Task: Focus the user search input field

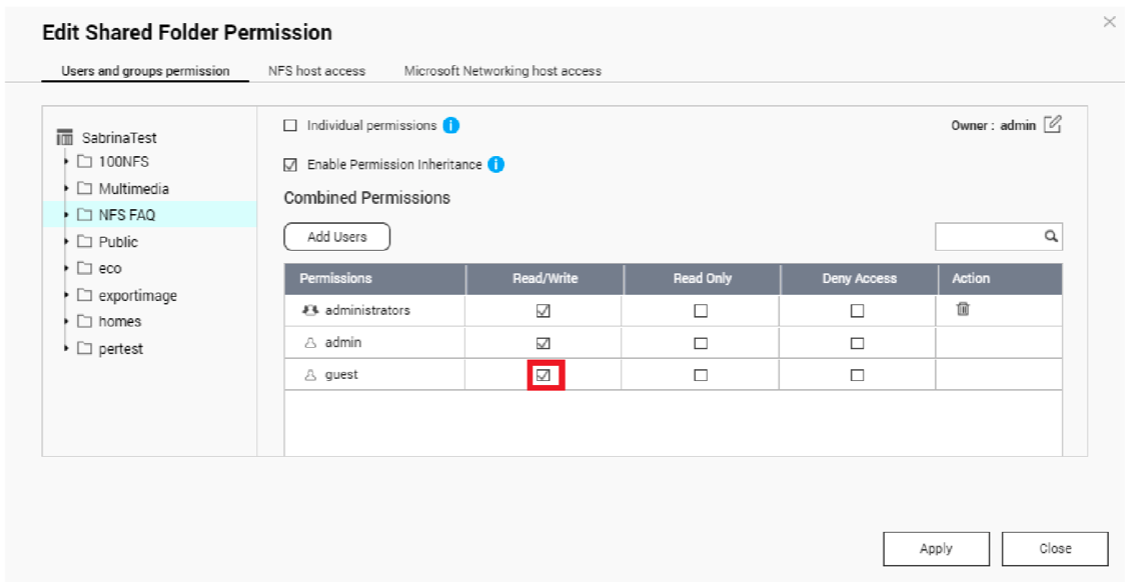Action: [x=990, y=236]
